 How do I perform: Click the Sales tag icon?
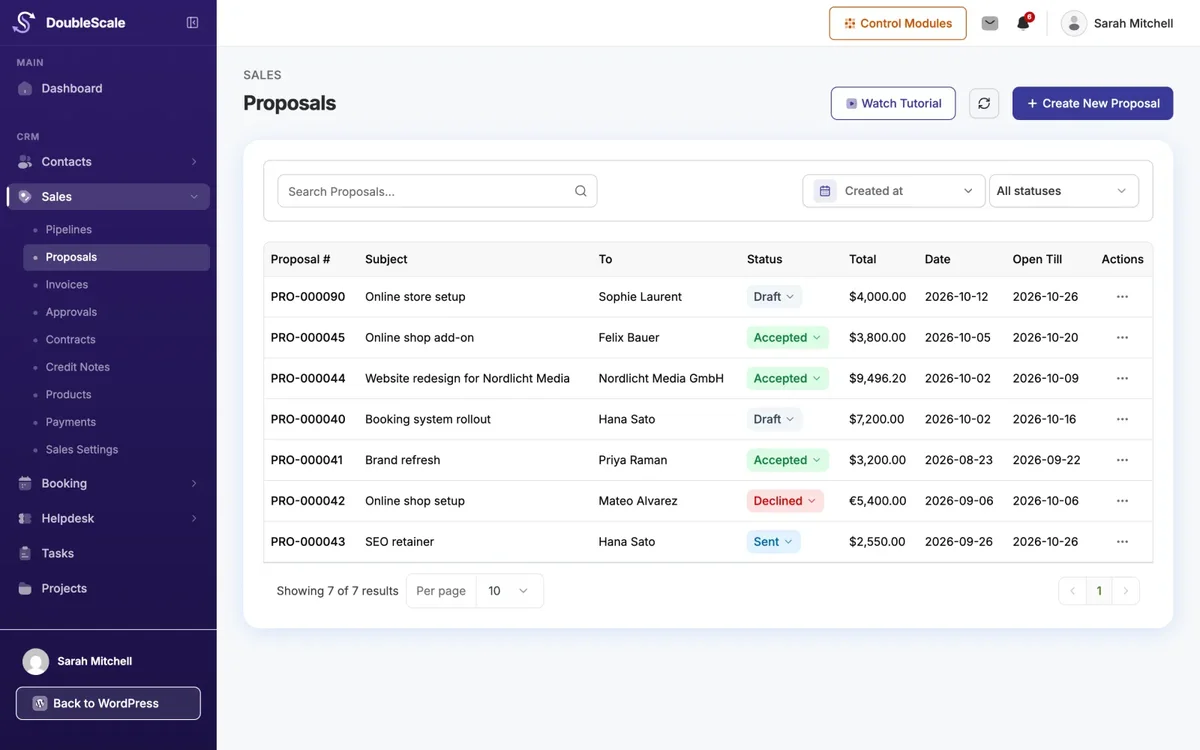[x=25, y=197]
